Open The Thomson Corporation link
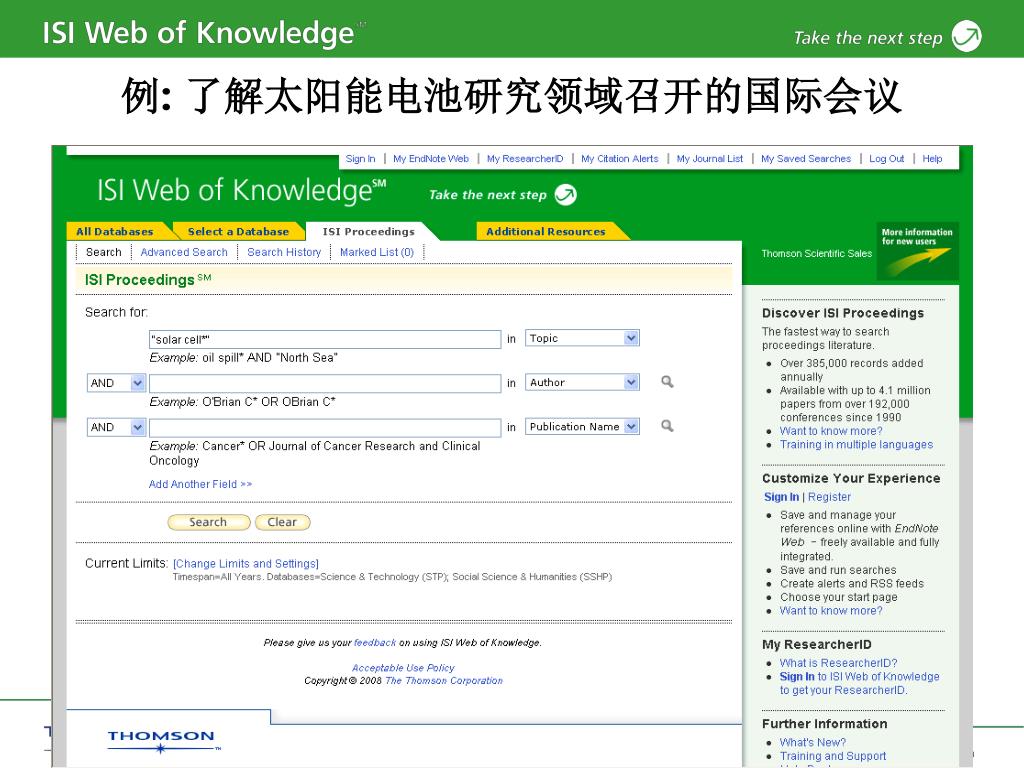Screen dimensions: 1024x768 pyautogui.click(x=444, y=680)
